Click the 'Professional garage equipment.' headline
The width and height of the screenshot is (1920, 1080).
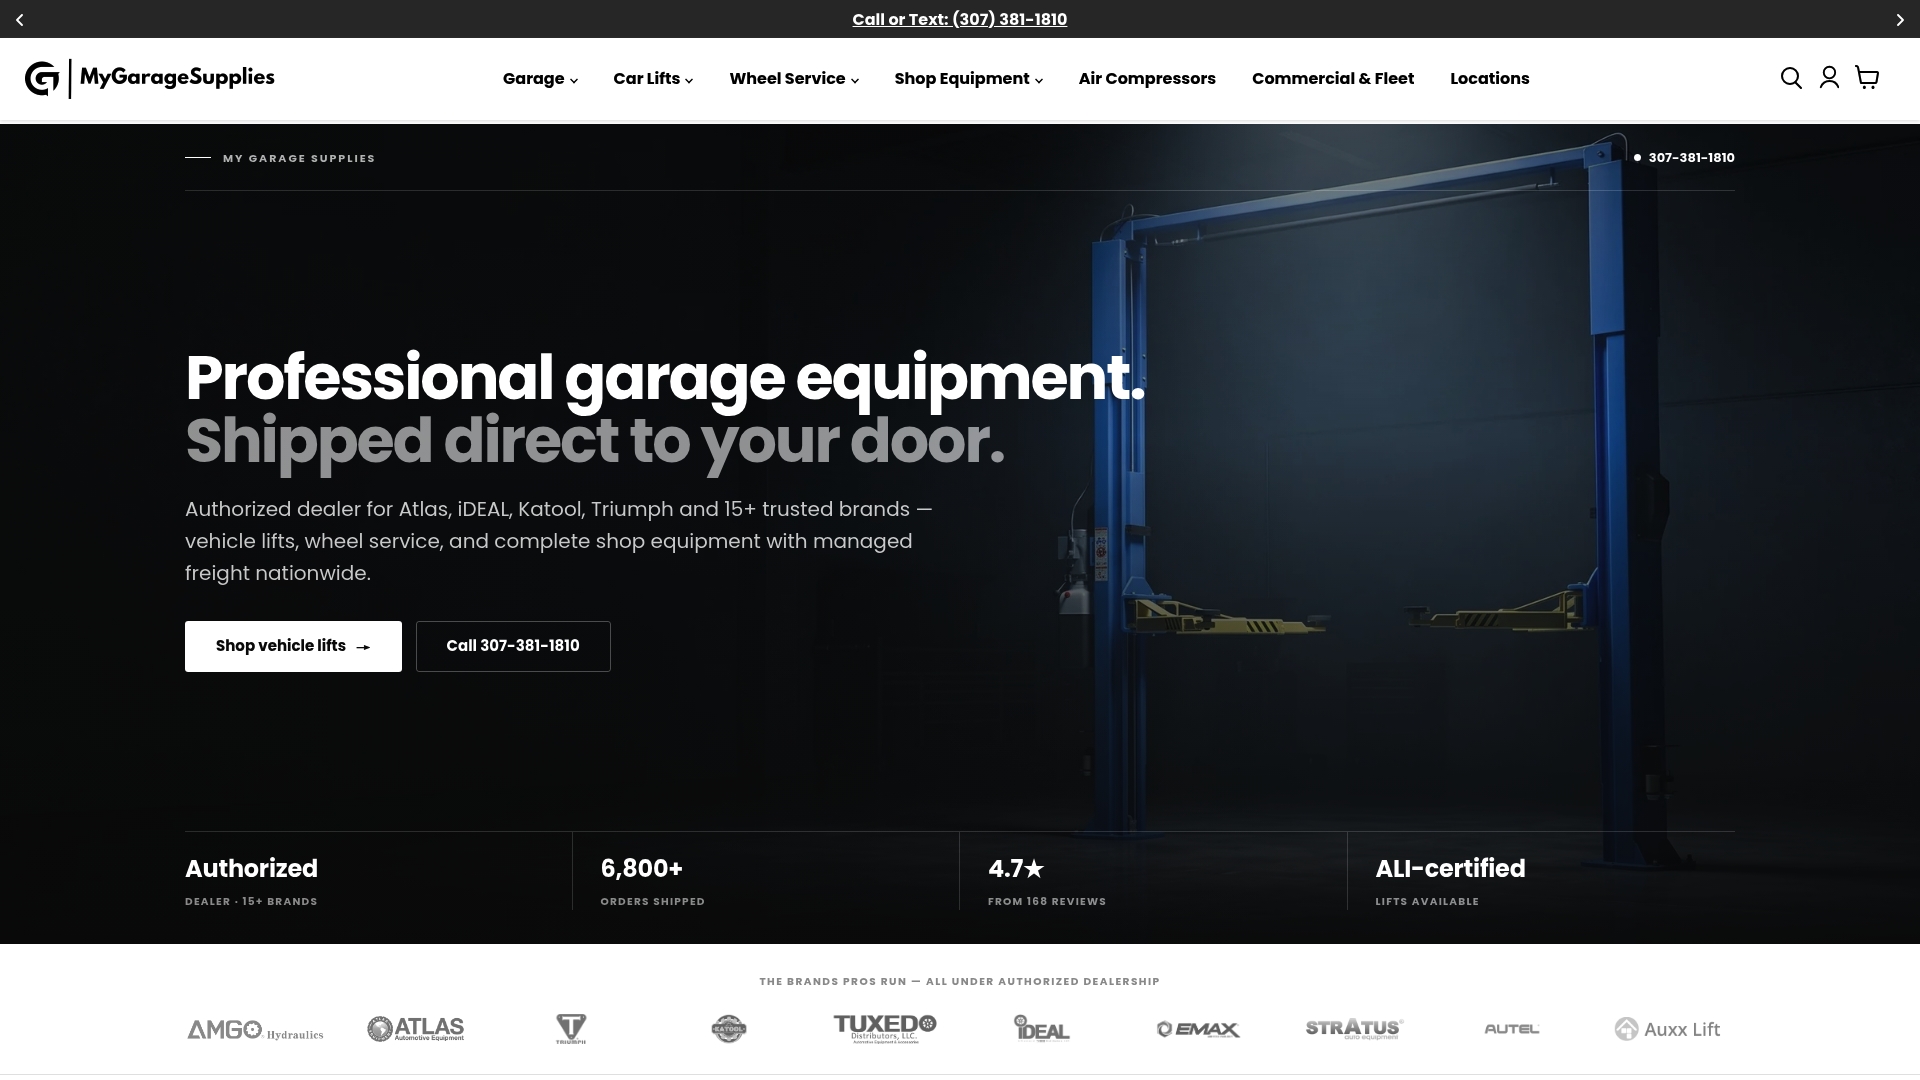pos(665,378)
